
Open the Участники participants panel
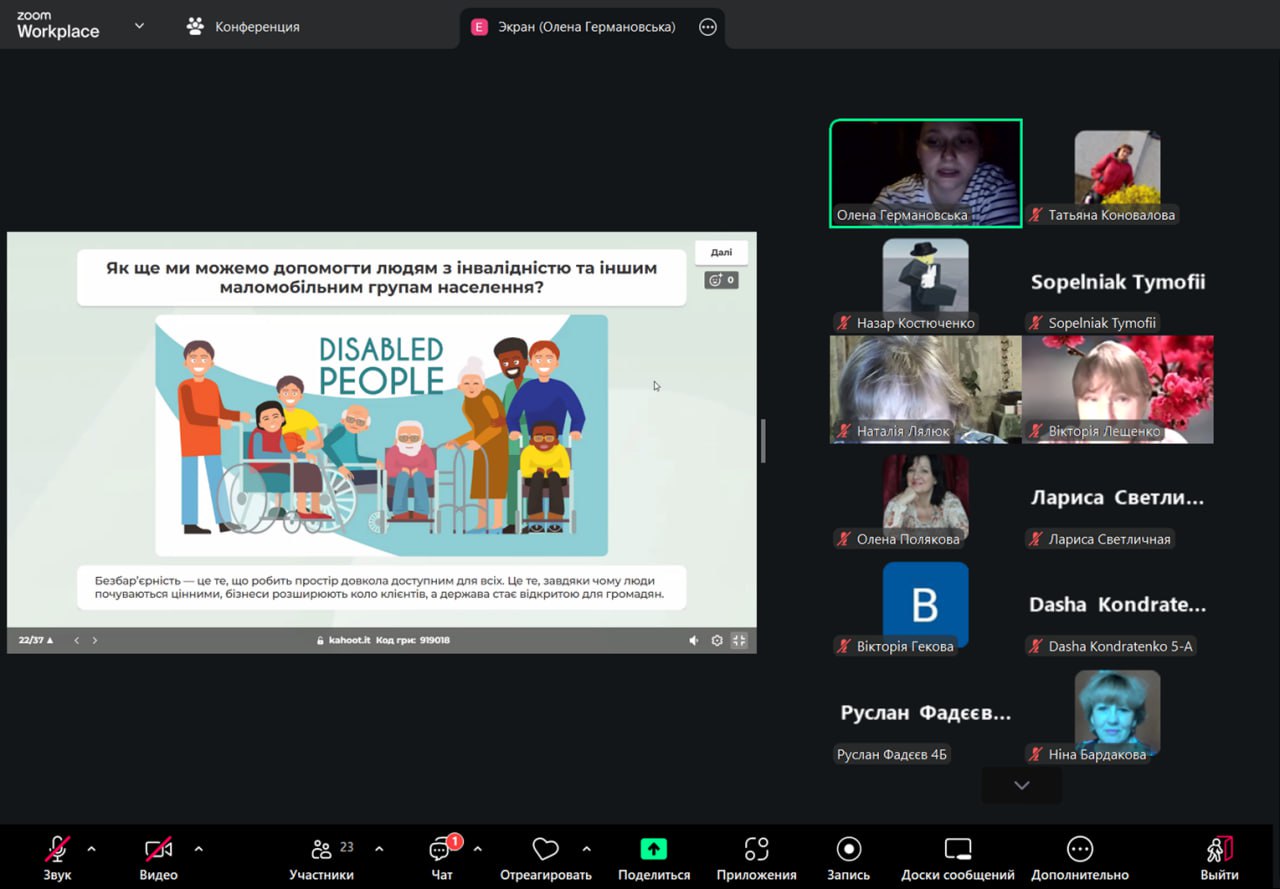coord(321,850)
